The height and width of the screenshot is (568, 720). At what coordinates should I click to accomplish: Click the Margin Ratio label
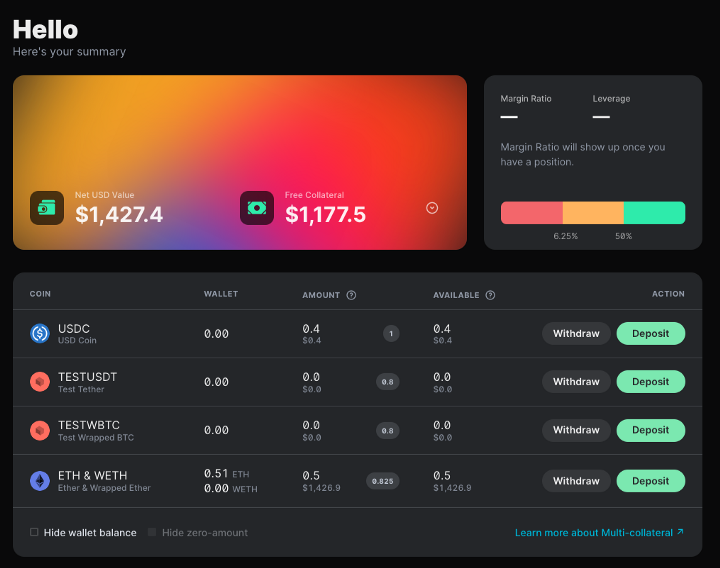point(526,99)
